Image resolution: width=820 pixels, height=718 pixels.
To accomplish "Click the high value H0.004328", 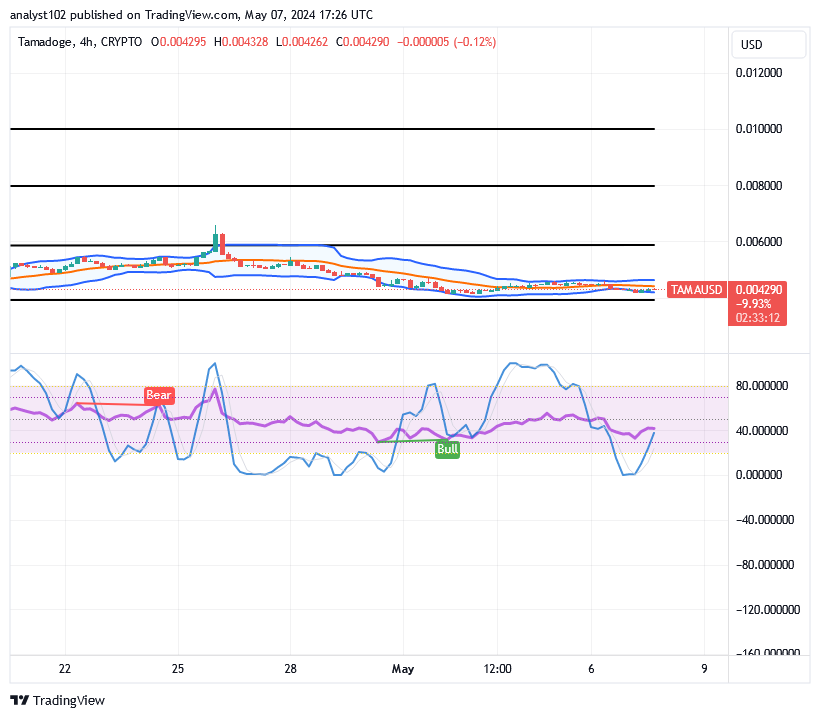I will (241, 42).
